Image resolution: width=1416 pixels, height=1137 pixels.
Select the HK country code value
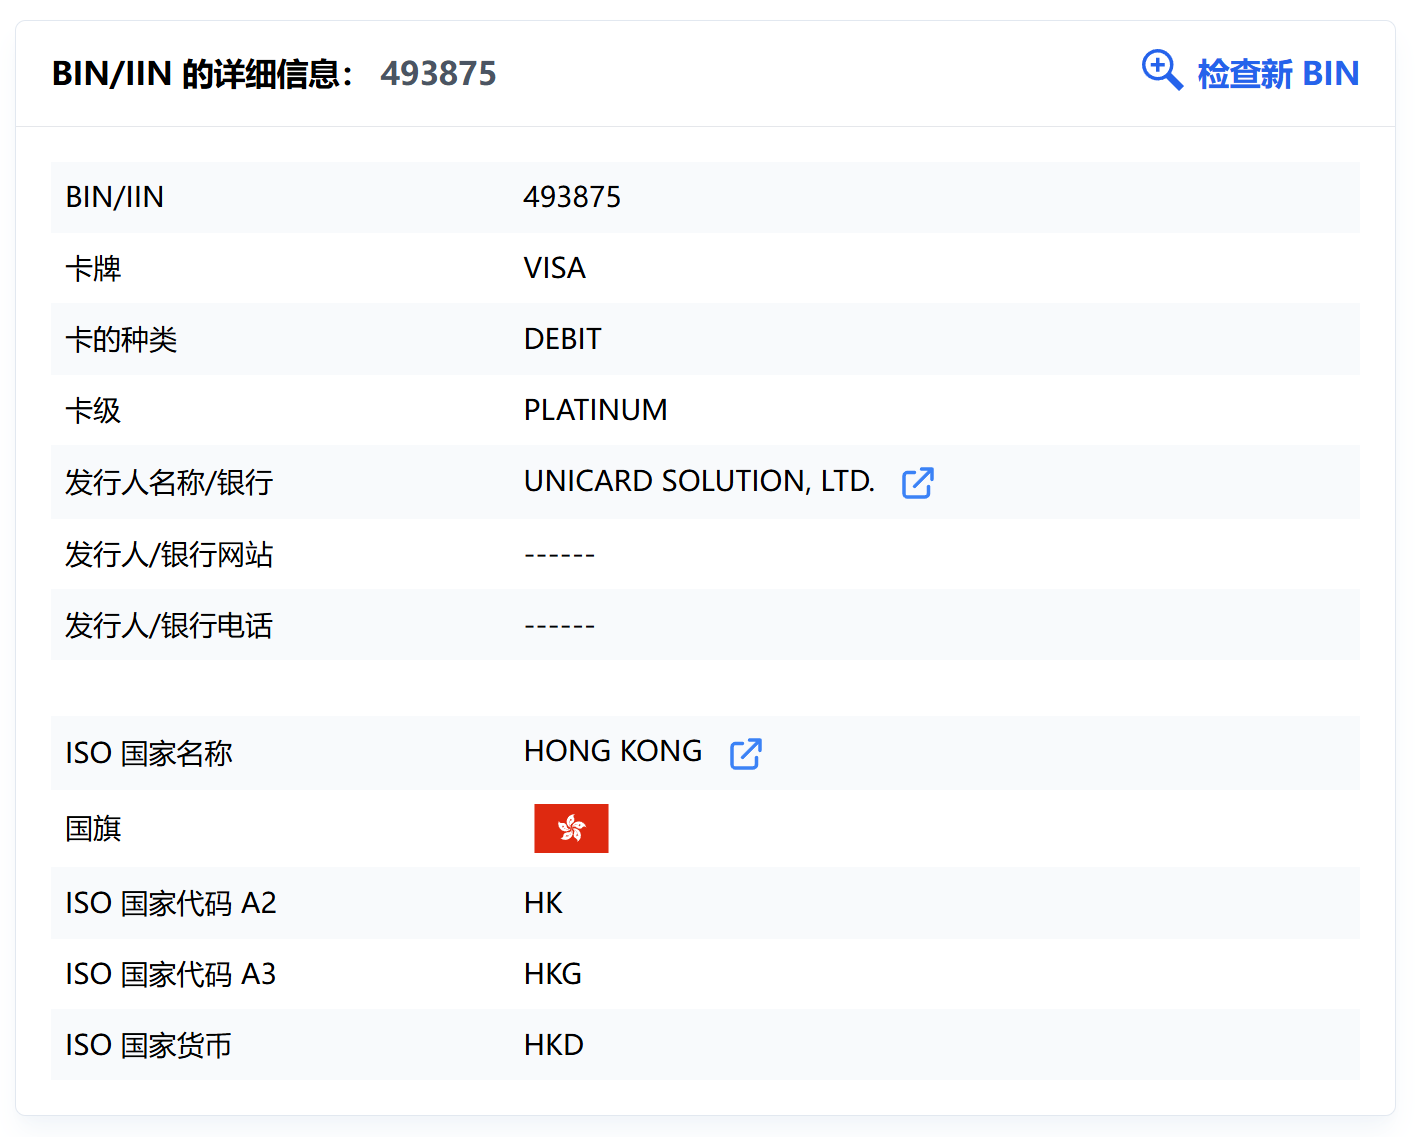[543, 903]
